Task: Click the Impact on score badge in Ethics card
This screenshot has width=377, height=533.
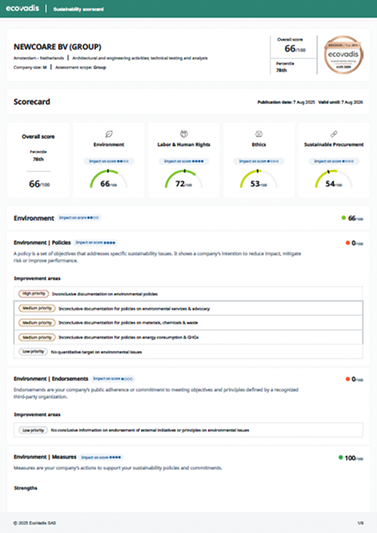Action: tap(259, 161)
